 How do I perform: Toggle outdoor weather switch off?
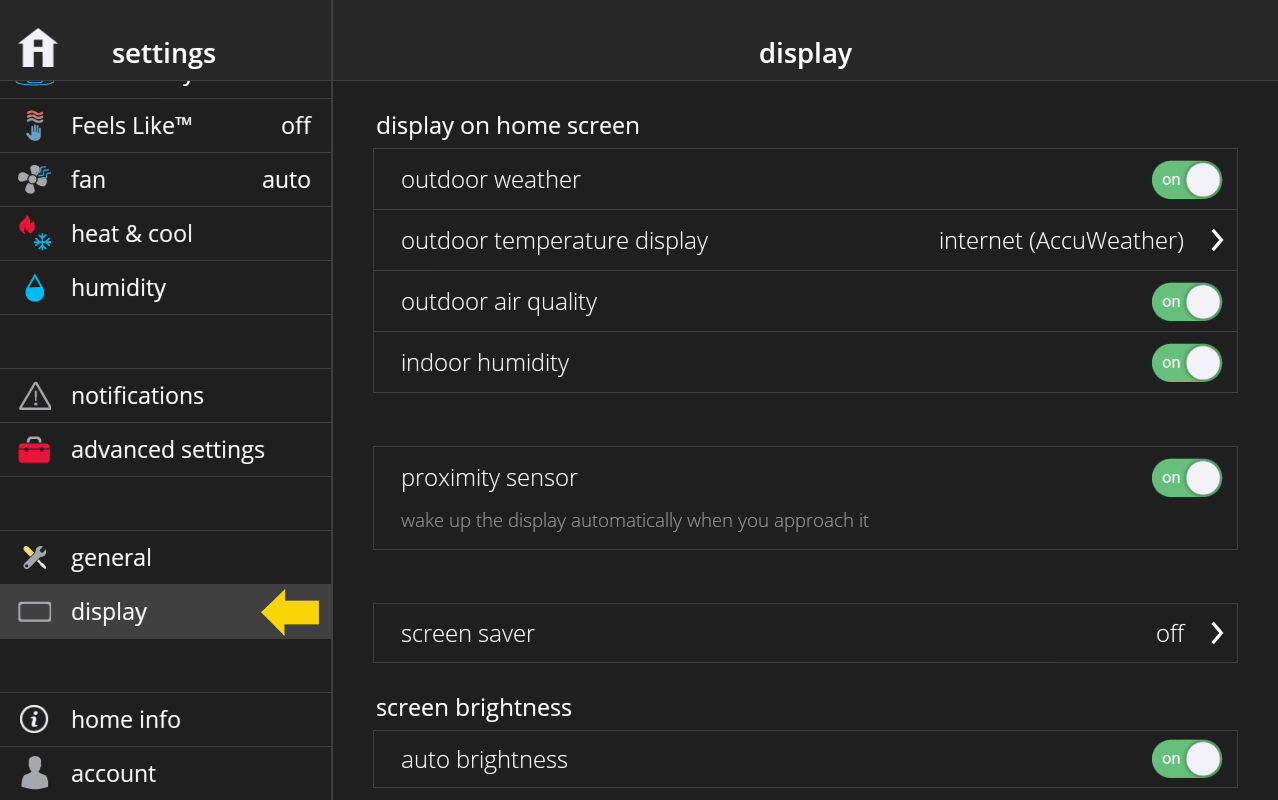1187,180
